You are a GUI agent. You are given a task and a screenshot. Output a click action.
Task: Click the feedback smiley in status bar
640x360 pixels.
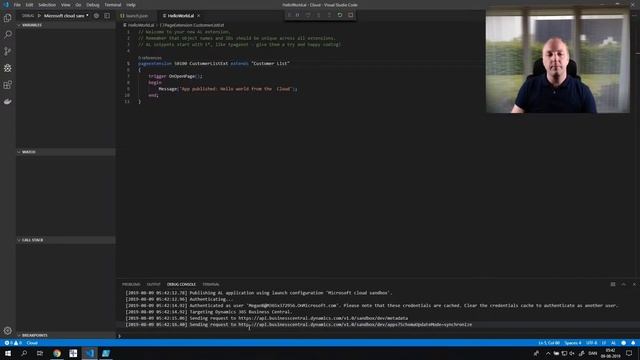[x=623, y=343]
